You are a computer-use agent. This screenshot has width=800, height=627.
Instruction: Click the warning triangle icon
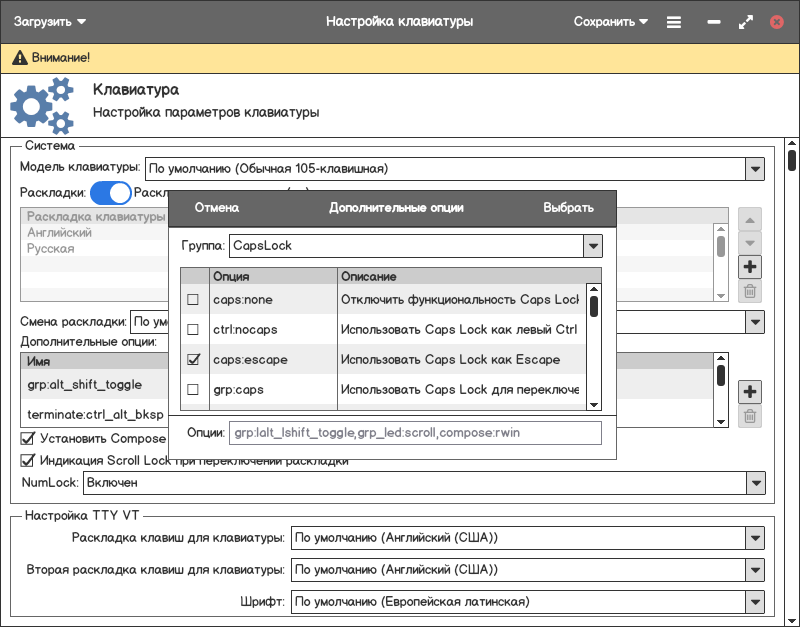pyautogui.click(x=19, y=59)
